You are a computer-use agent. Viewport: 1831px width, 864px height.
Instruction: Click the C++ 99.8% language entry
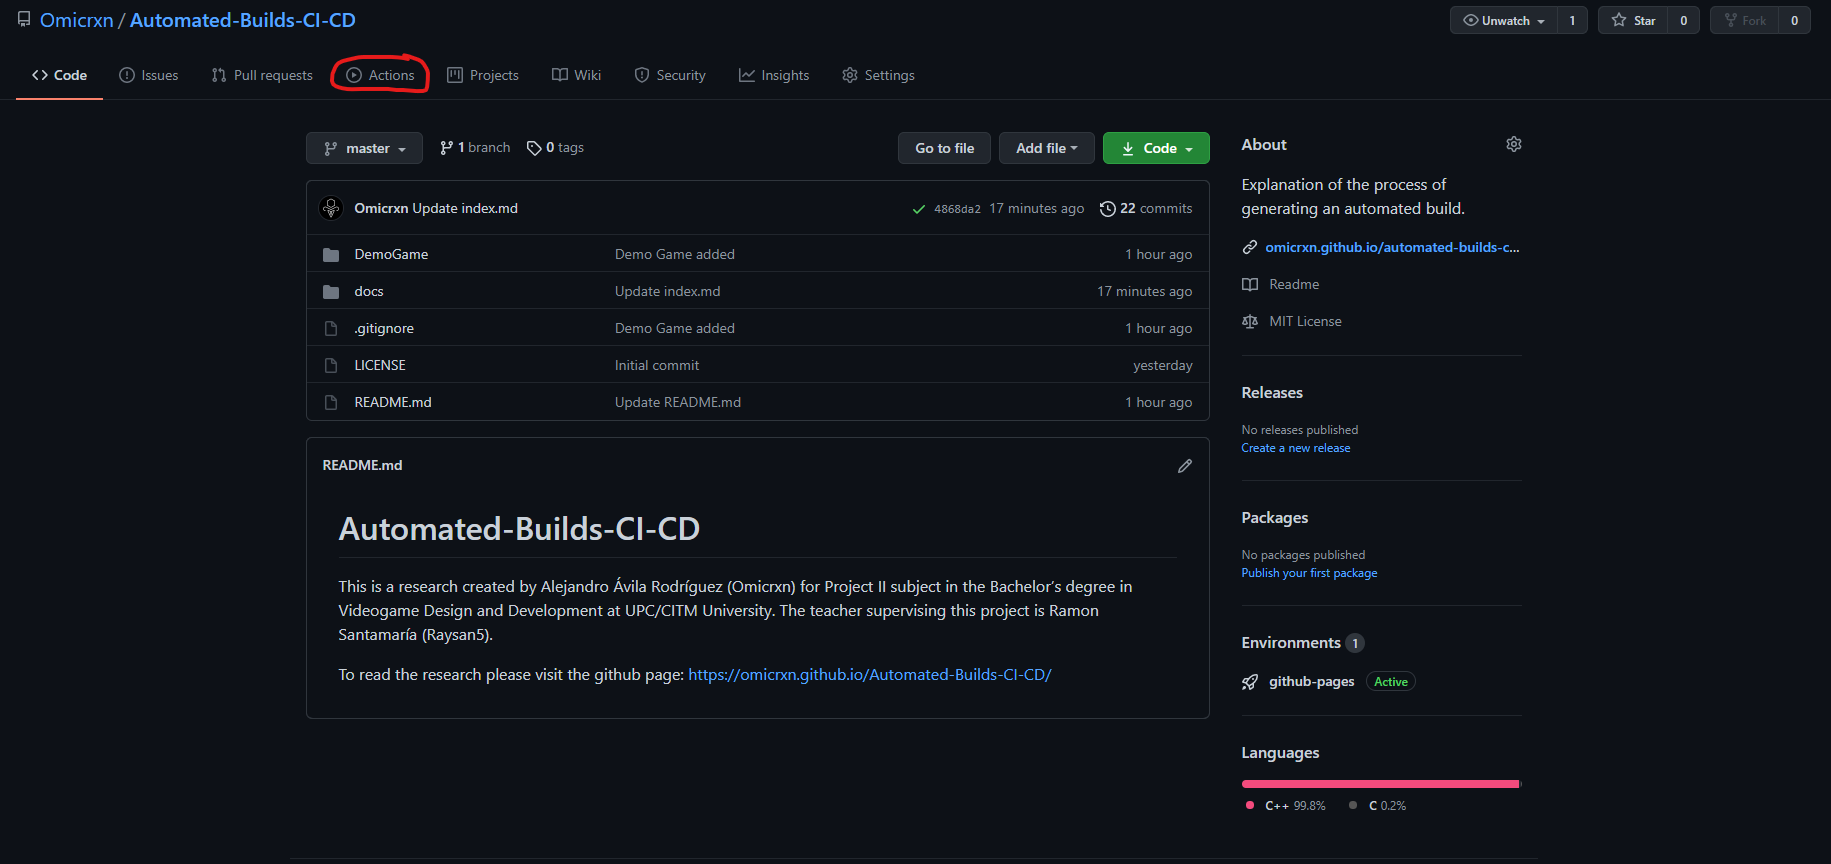[1286, 806]
